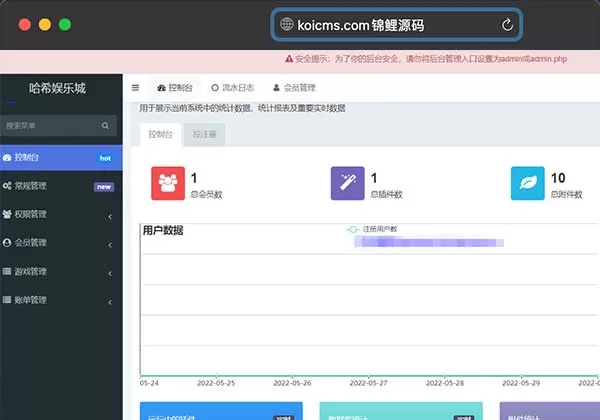
Task: Click the new badge on 常规管理
Action: tap(104, 187)
